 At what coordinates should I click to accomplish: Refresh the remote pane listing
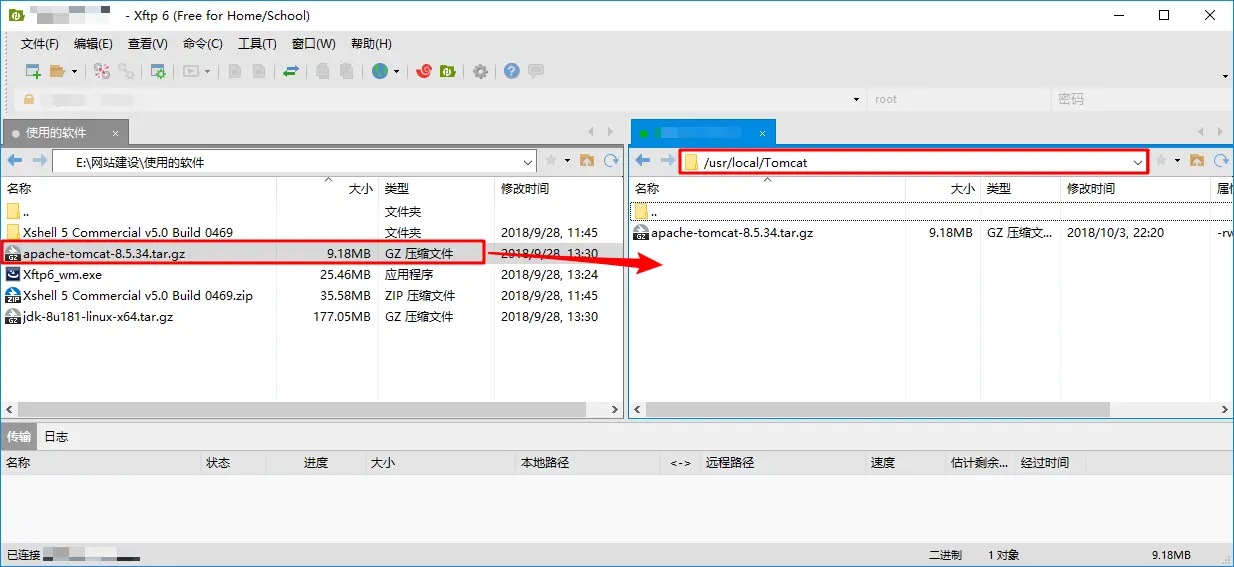point(1221,161)
